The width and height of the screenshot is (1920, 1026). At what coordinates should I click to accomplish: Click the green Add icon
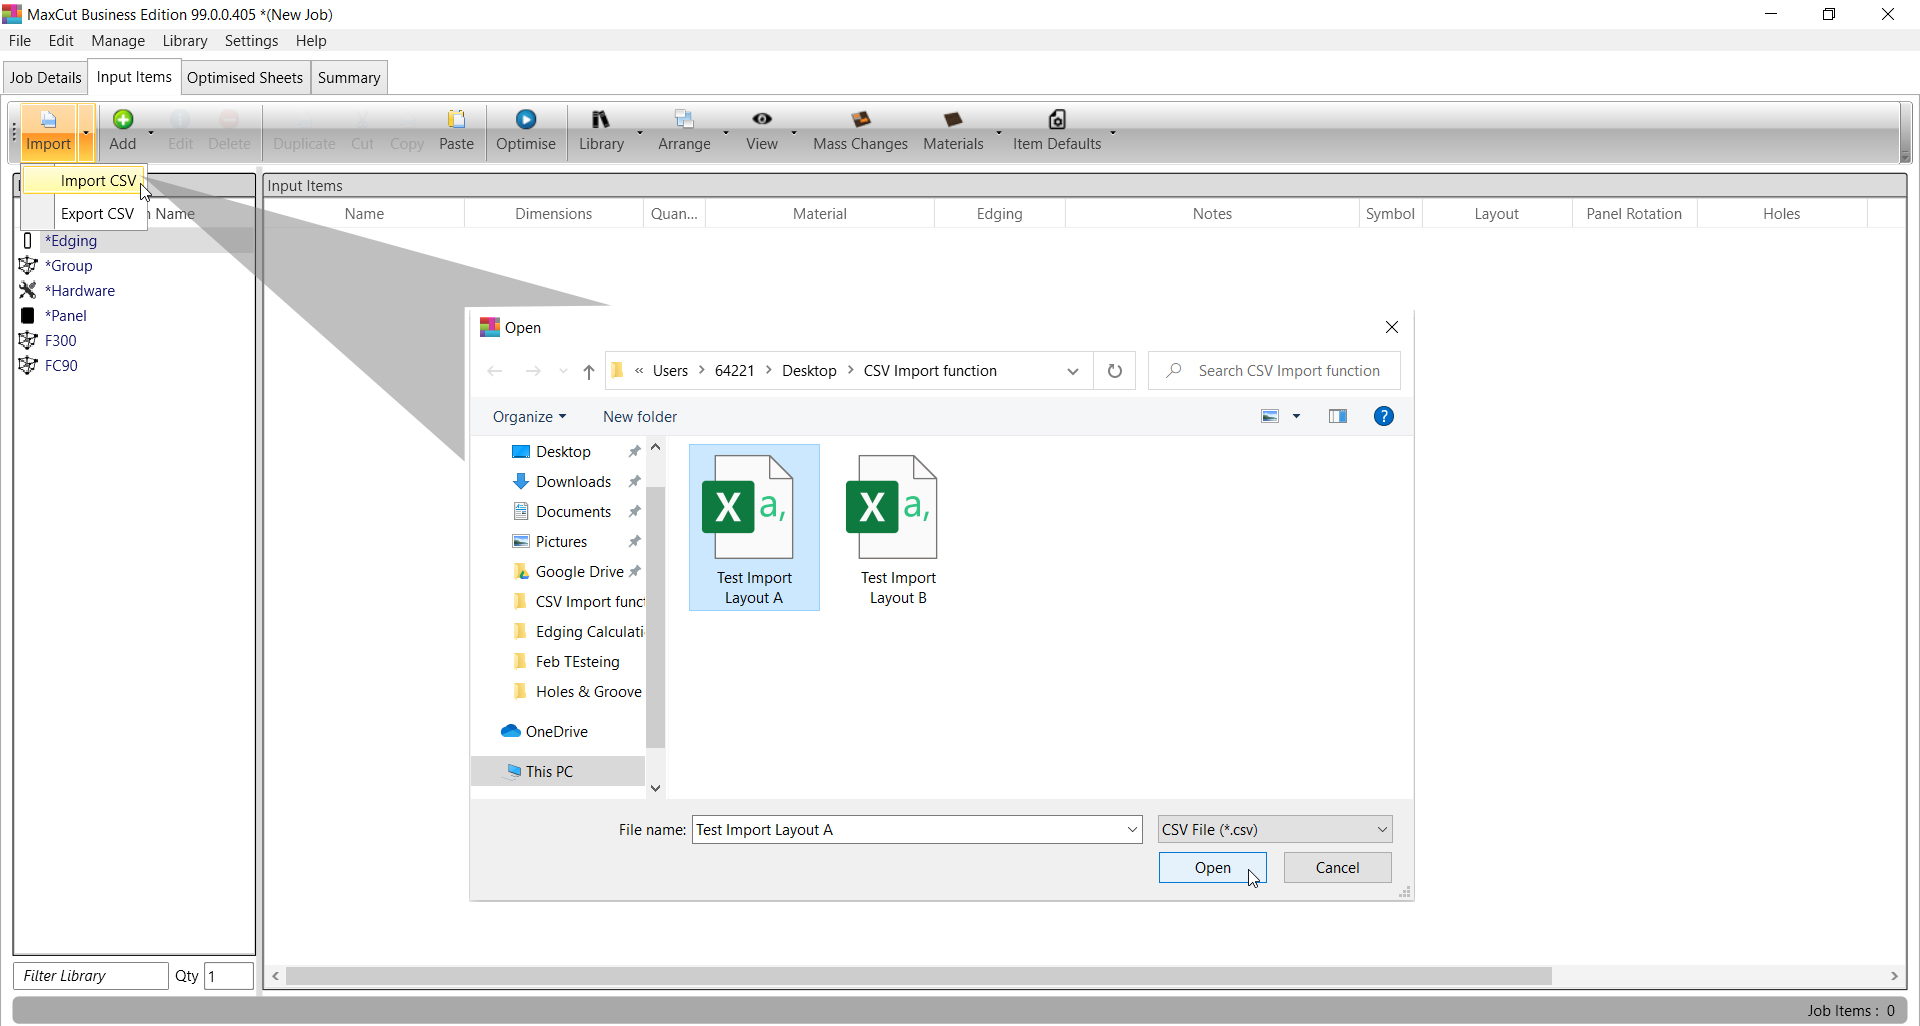click(x=123, y=120)
